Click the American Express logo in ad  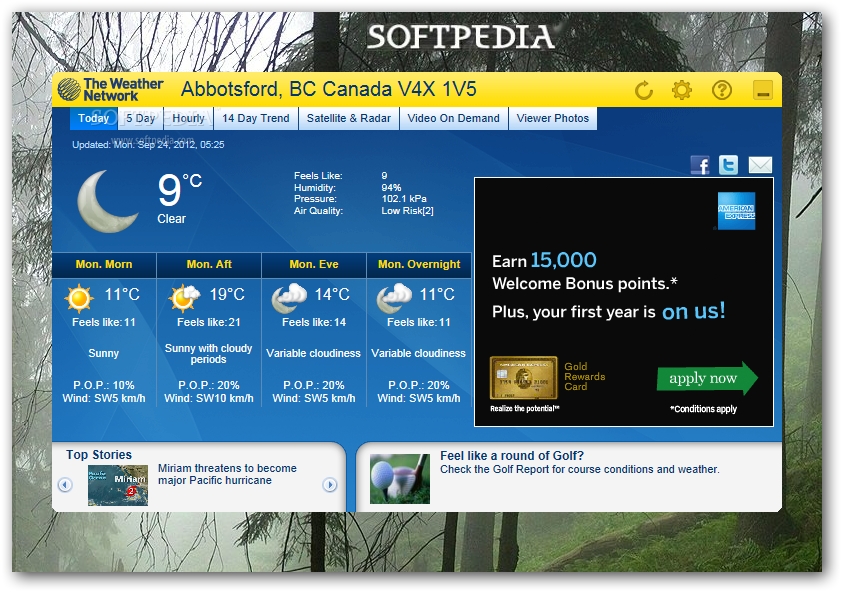736,211
